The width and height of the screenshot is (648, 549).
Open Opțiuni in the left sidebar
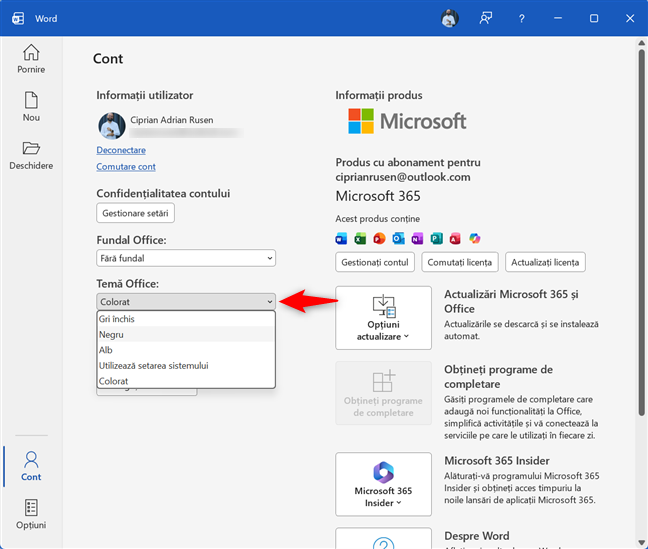[31, 514]
